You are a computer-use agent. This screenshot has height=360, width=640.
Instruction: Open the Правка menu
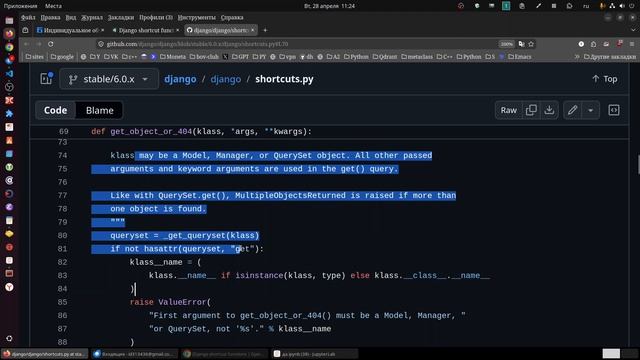[x=50, y=18]
